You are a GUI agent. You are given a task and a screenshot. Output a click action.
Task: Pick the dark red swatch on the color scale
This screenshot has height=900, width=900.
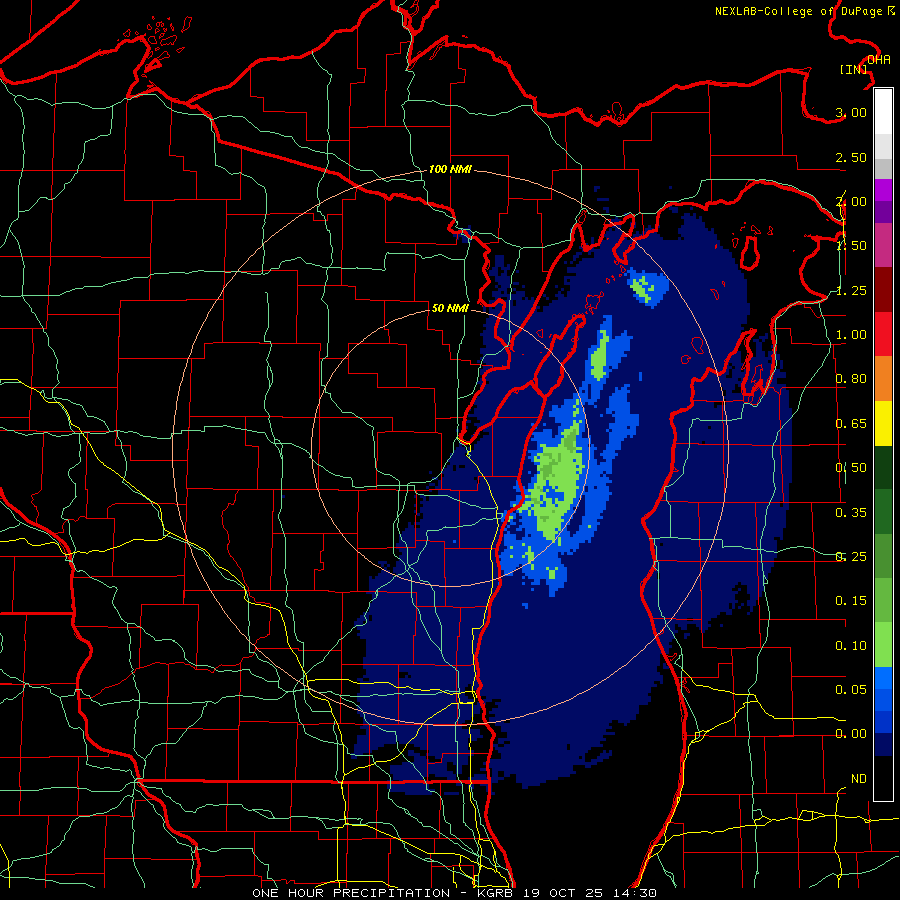point(883,290)
